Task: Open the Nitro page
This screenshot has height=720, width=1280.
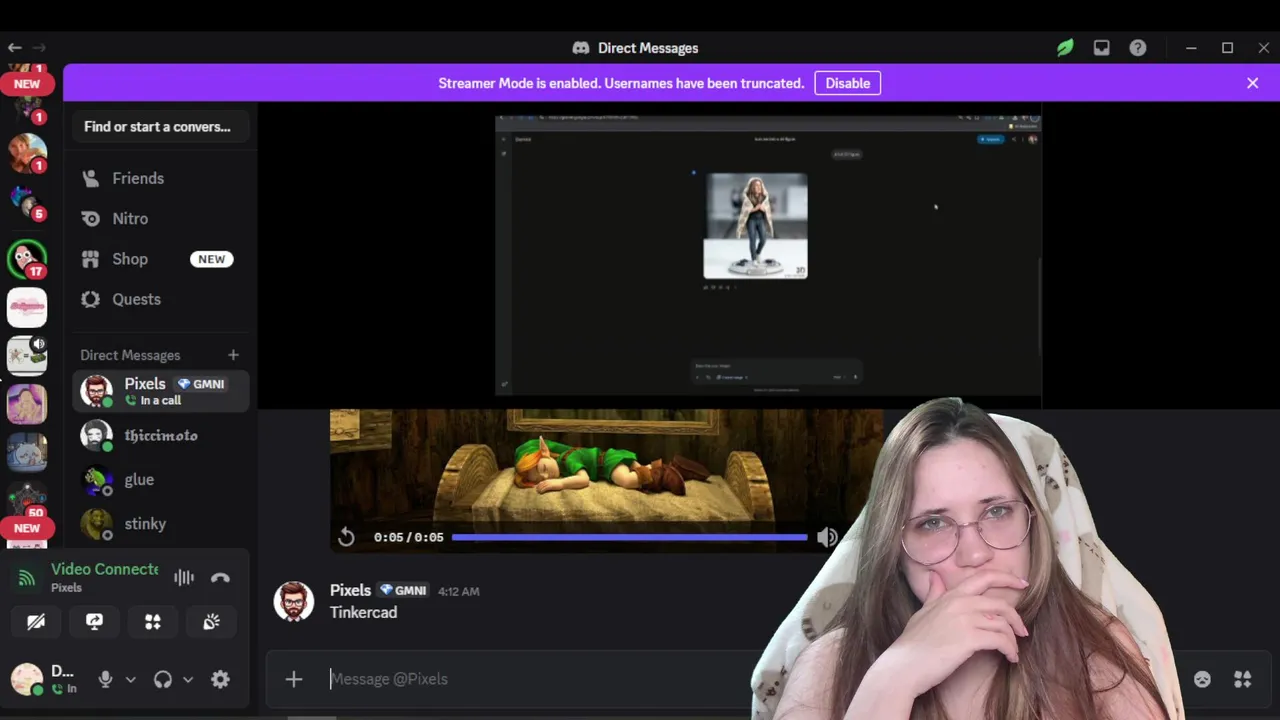Action: 160,218
